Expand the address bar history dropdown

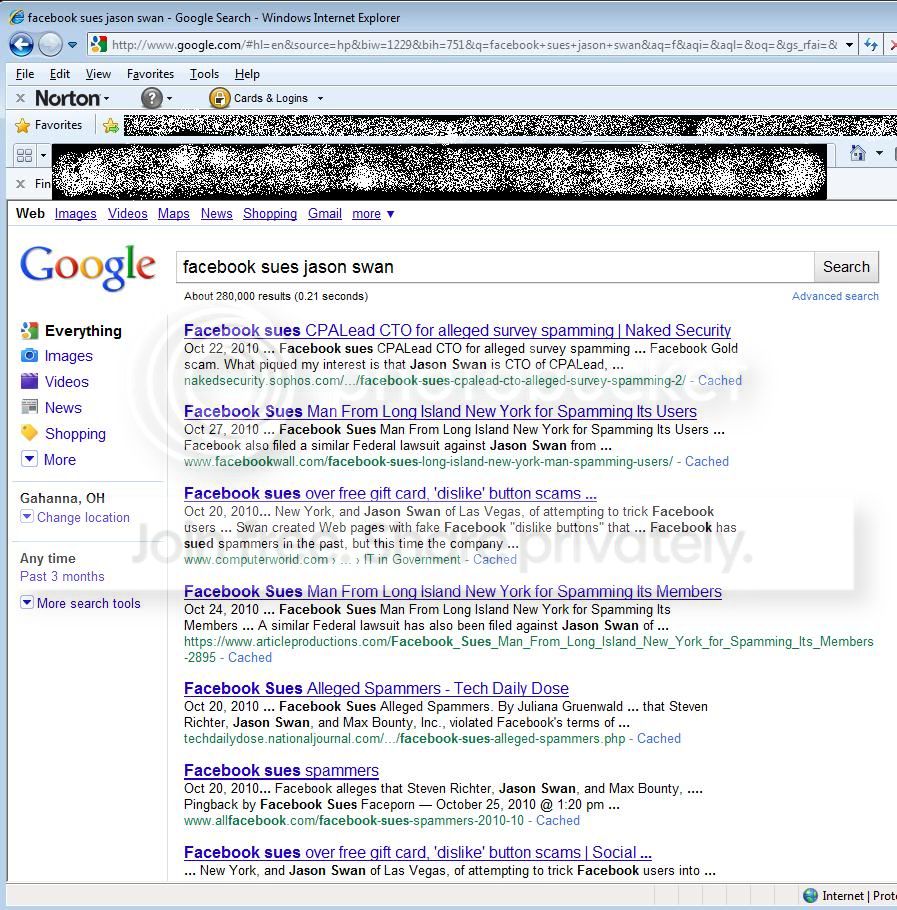point(849,45)
